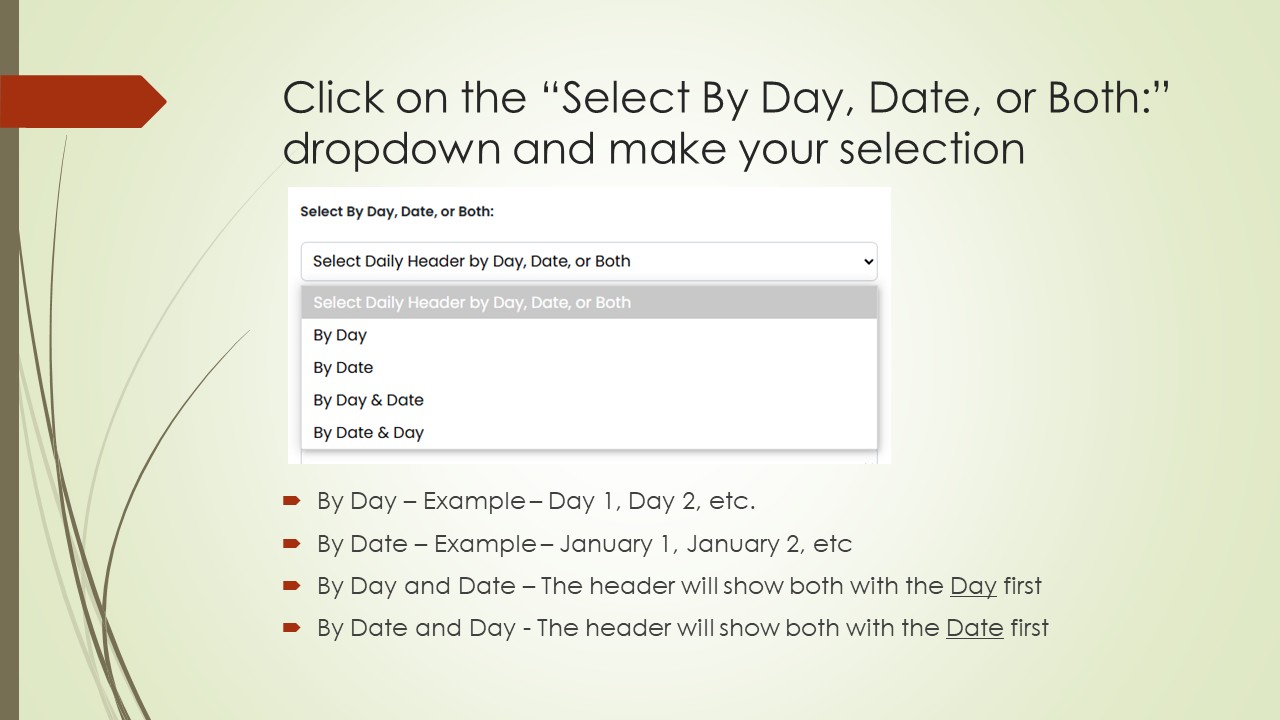Click bullet arrow beside "By Date and Day"
The width and height of the screenshot is (1280, 720).
291,627
